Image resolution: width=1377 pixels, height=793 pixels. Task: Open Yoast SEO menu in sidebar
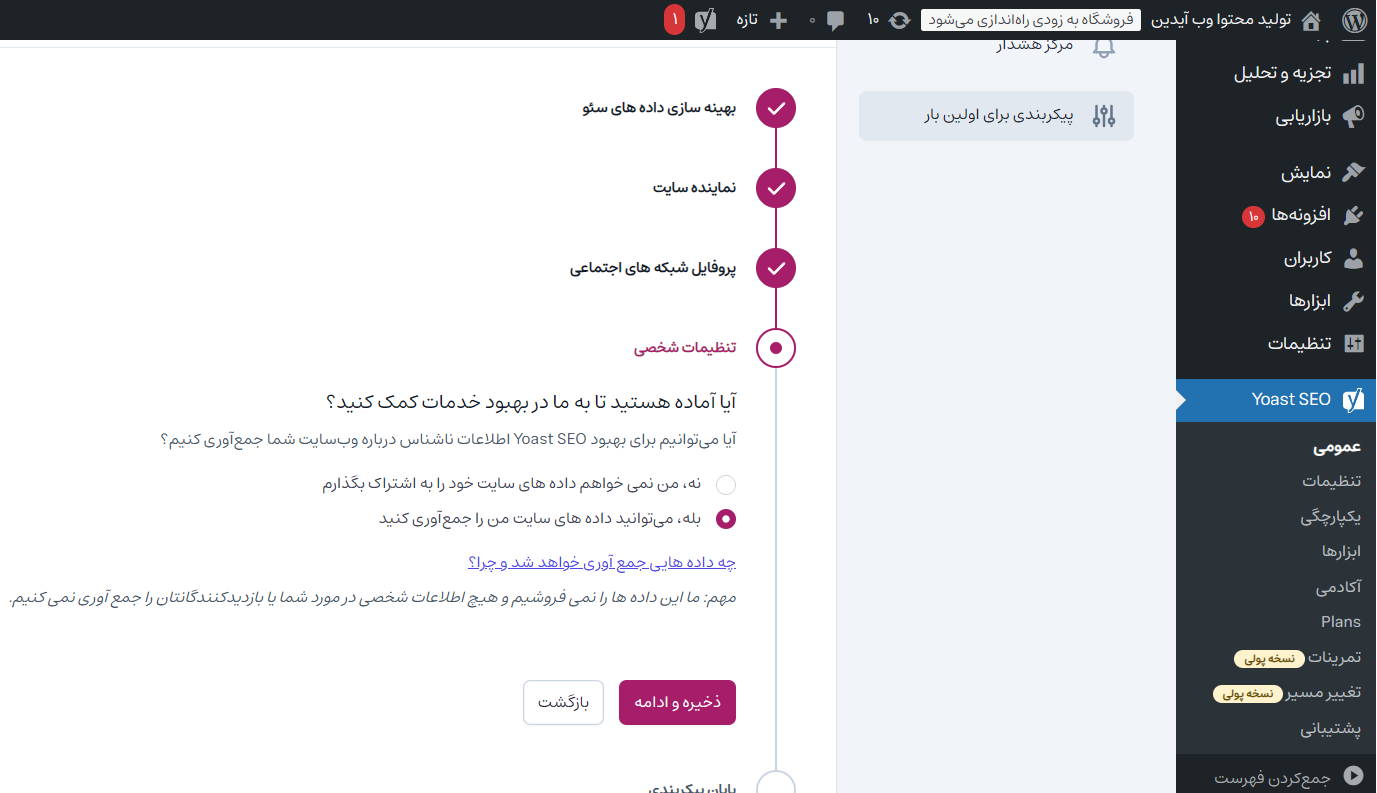coord(1290,399)
